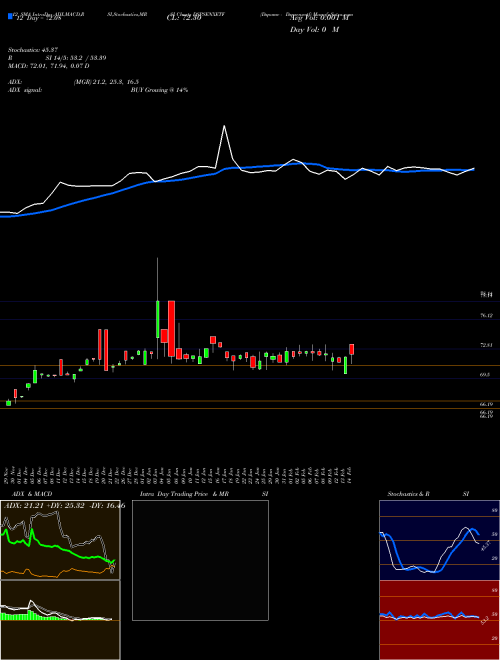Click the 'Avg Vol: 0.001 M' readout
The image size is (500, 660).
(319, 18)
